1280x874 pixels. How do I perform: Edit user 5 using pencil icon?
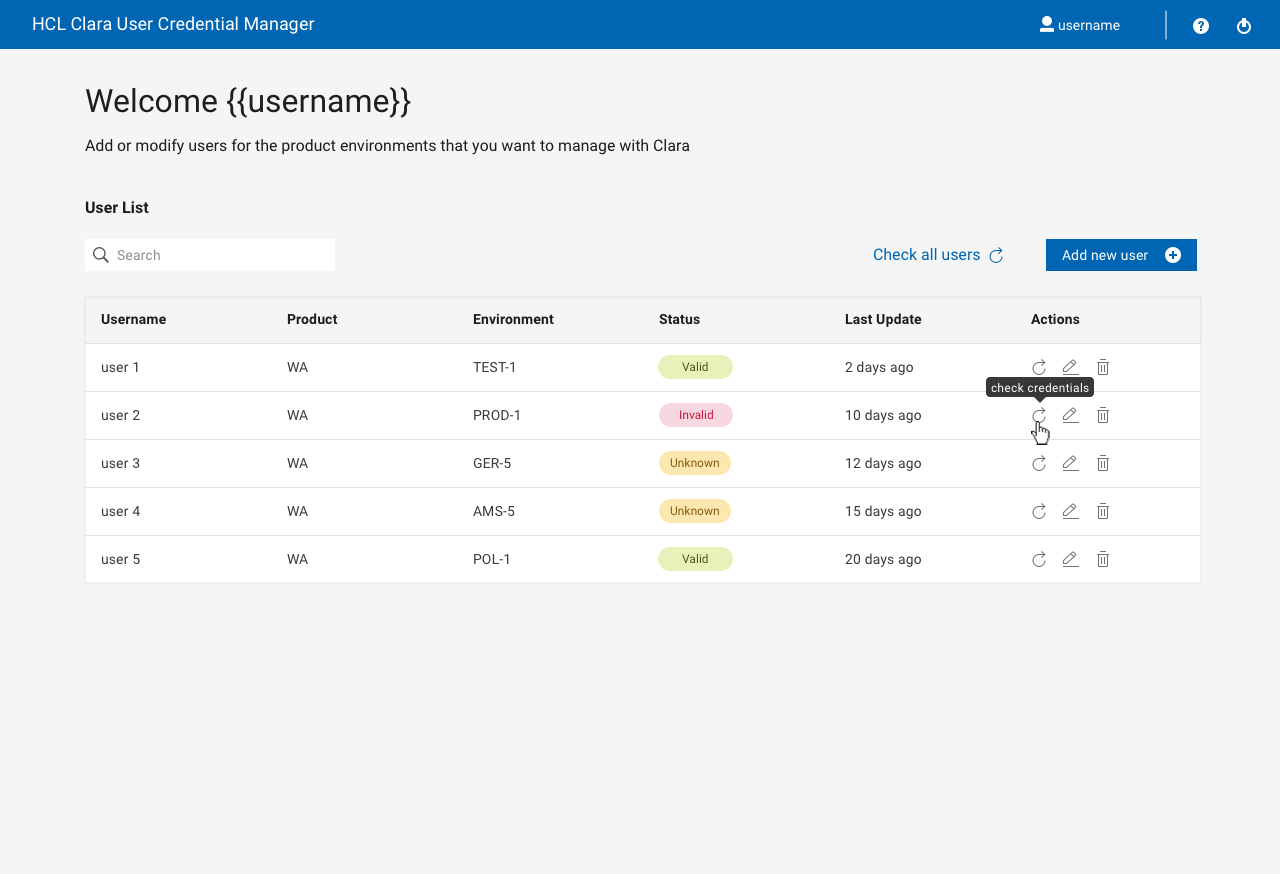[x=1070, y=559]
